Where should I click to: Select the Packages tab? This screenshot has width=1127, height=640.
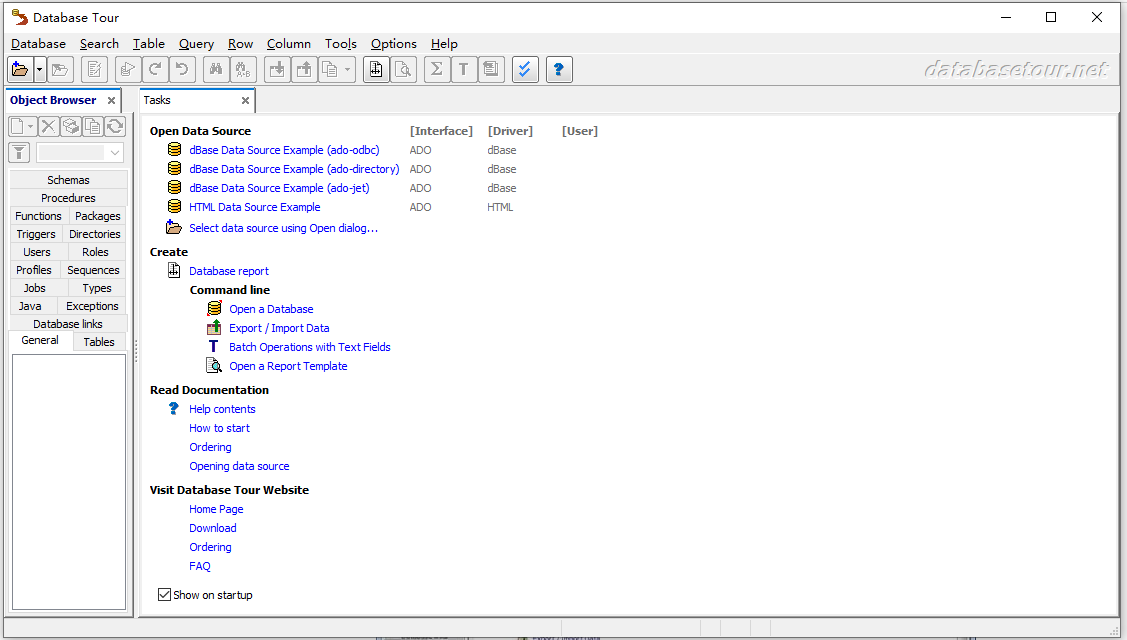(98, 216)
